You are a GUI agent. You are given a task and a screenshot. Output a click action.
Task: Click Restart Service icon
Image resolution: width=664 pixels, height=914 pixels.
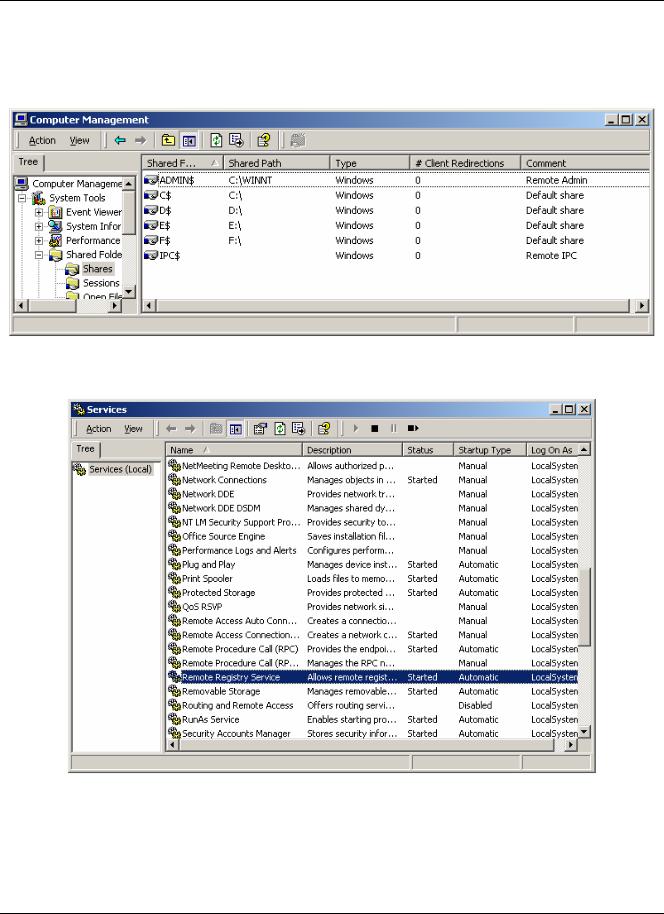coord(413,428)
